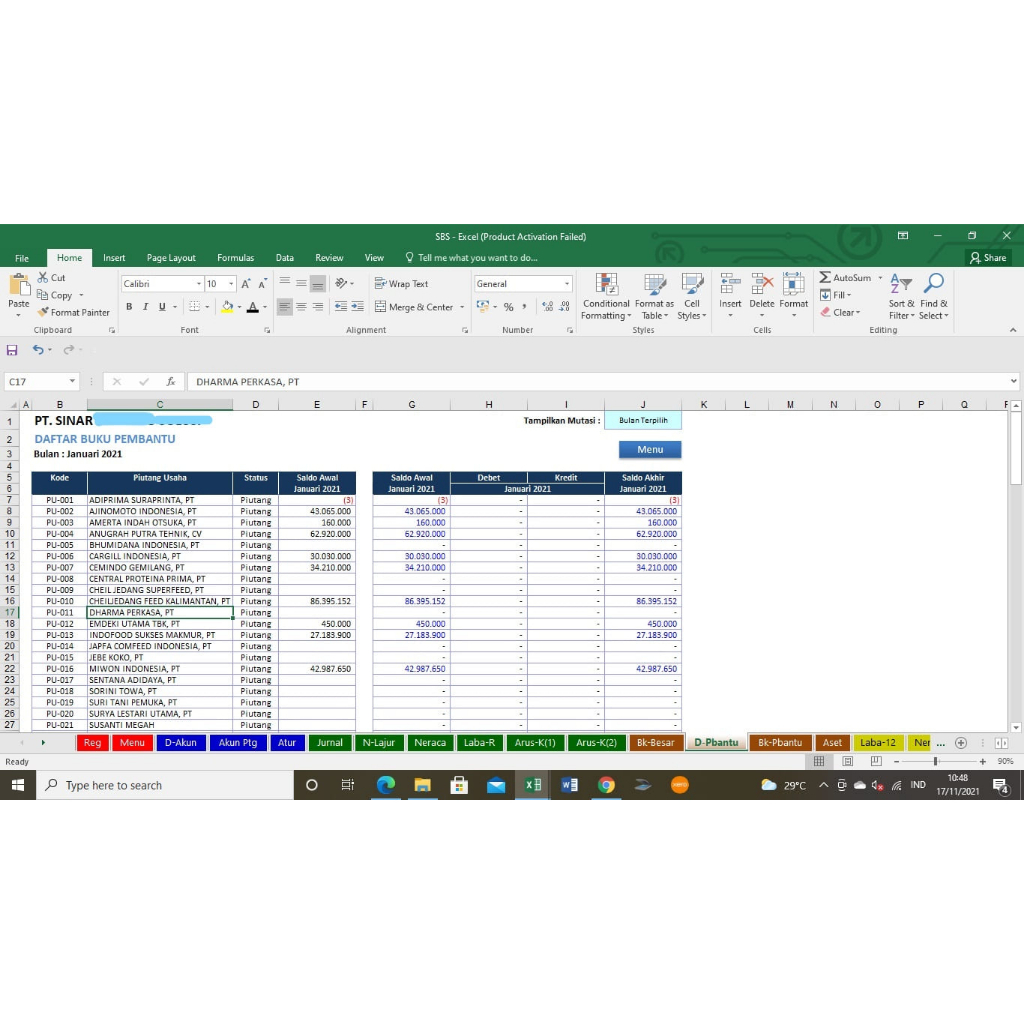Switch to Page Layout view in status bar
1024x1024 pixels.
[848, 761]
